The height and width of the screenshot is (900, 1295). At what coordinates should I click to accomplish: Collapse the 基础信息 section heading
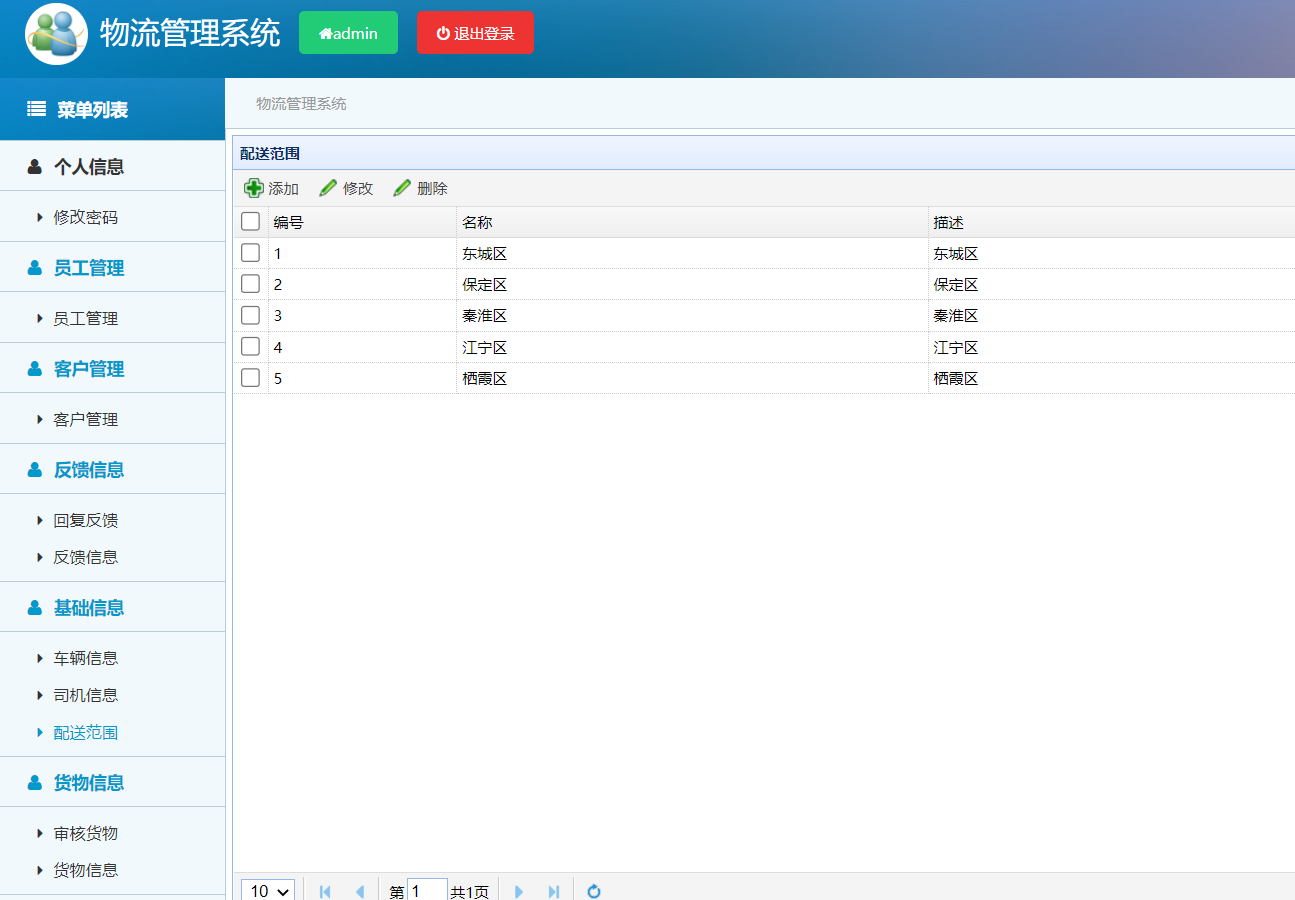(x=112, y=607)
